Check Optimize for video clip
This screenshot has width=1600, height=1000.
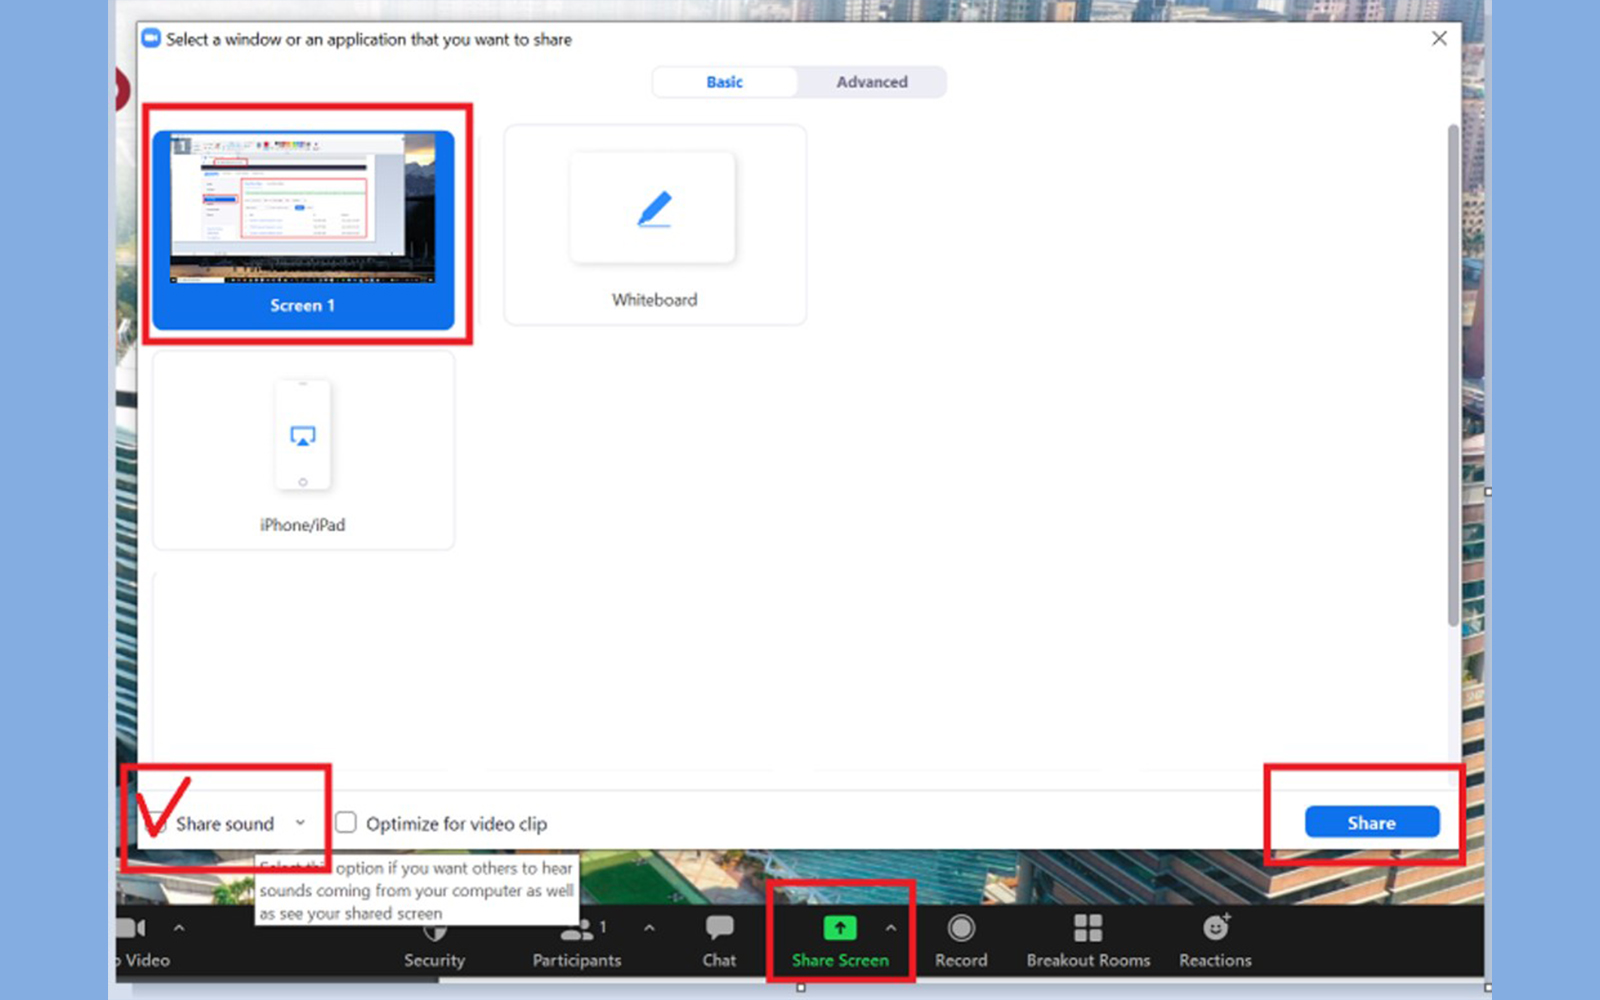(345, 822)
